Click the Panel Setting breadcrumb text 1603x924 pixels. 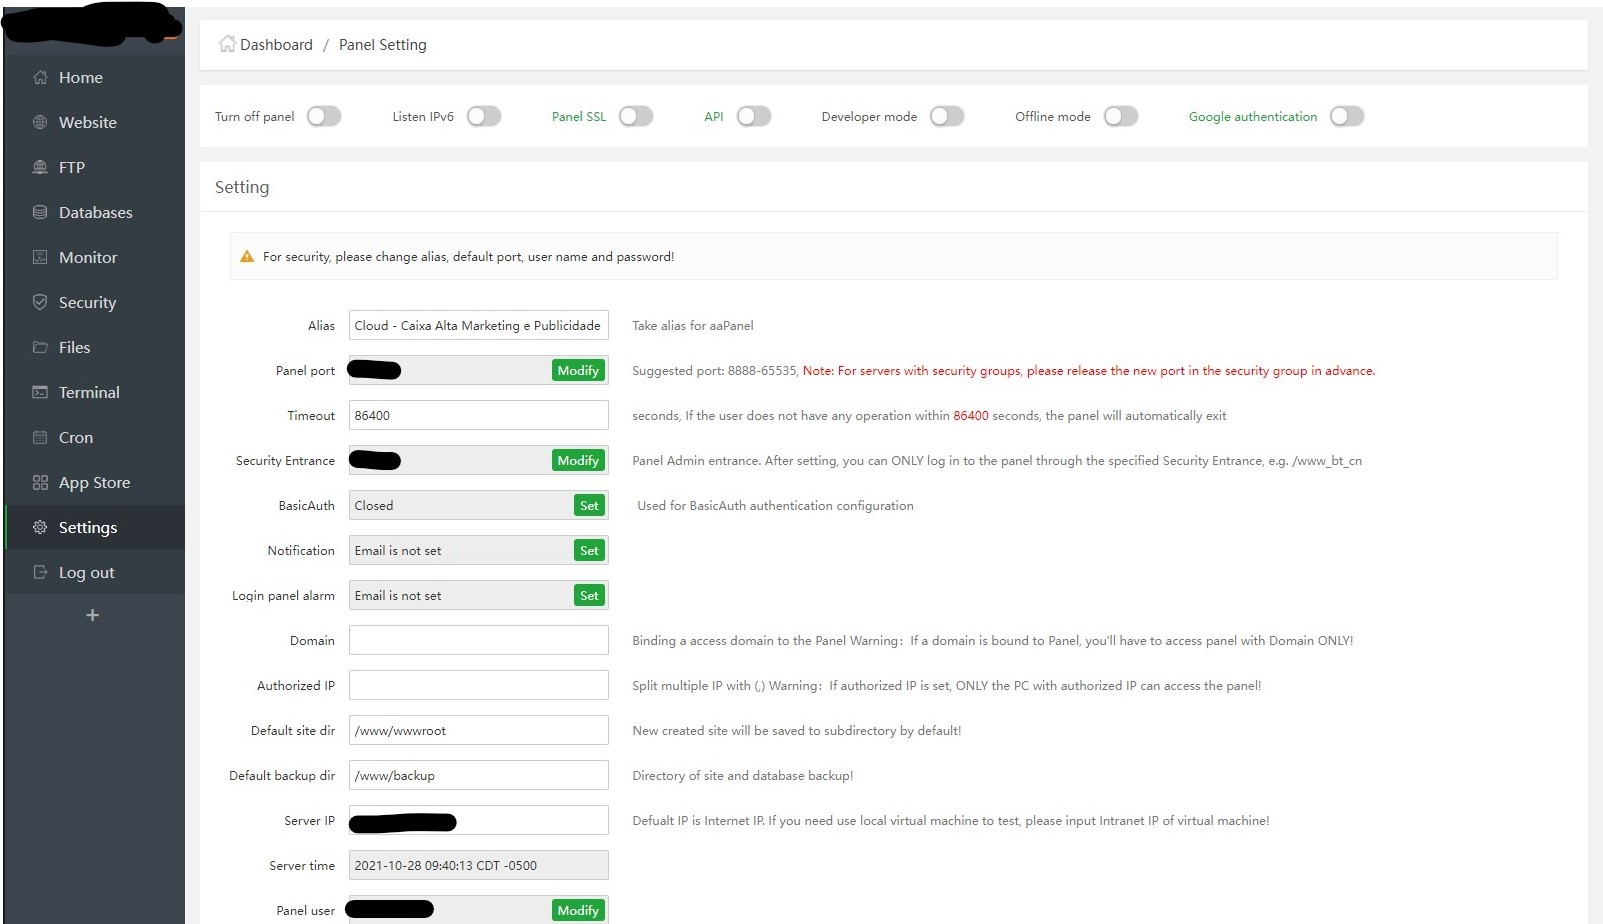(383, 45)
